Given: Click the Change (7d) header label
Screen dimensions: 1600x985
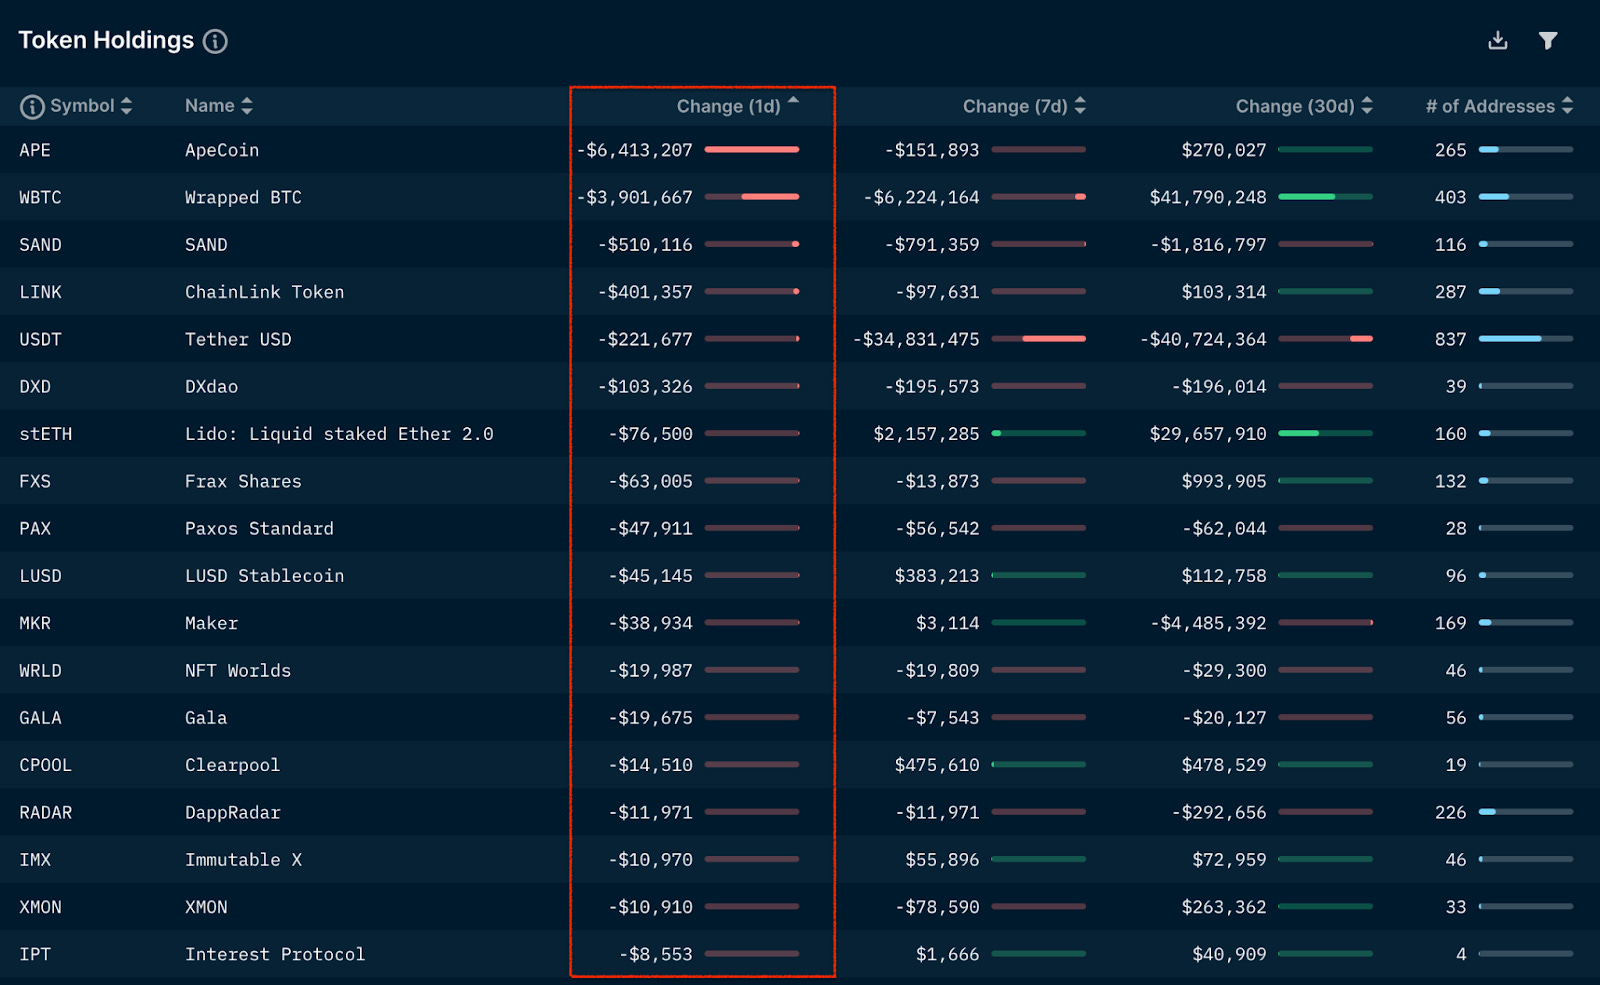Looking at the screenshot, I should coord(1015,107).
